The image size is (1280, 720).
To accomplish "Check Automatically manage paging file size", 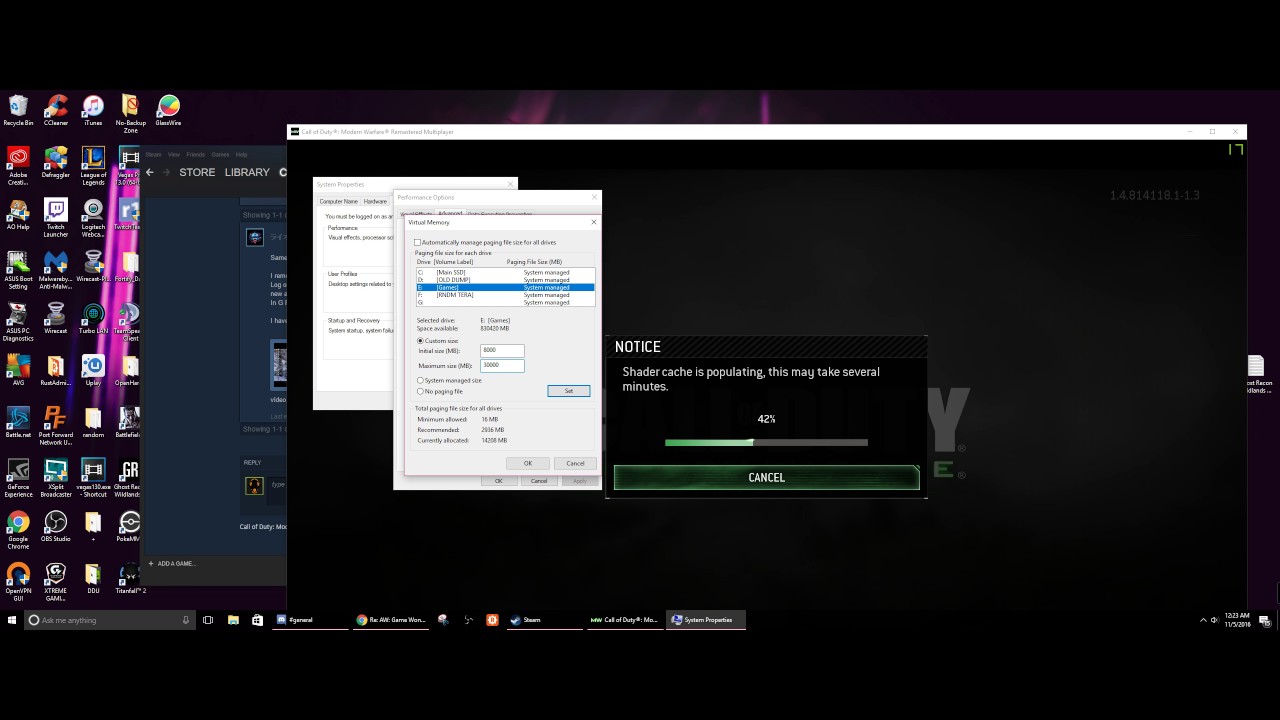I will 418,242.
